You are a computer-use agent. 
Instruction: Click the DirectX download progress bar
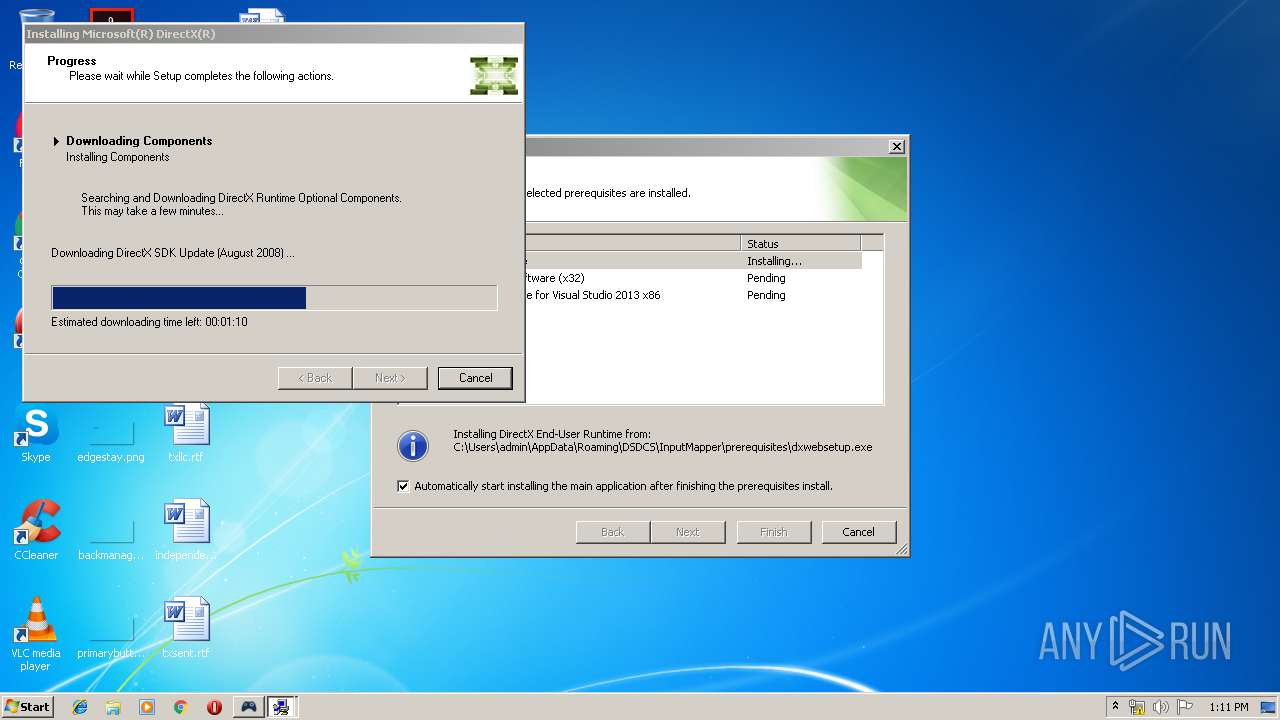(x=274, y=298)
